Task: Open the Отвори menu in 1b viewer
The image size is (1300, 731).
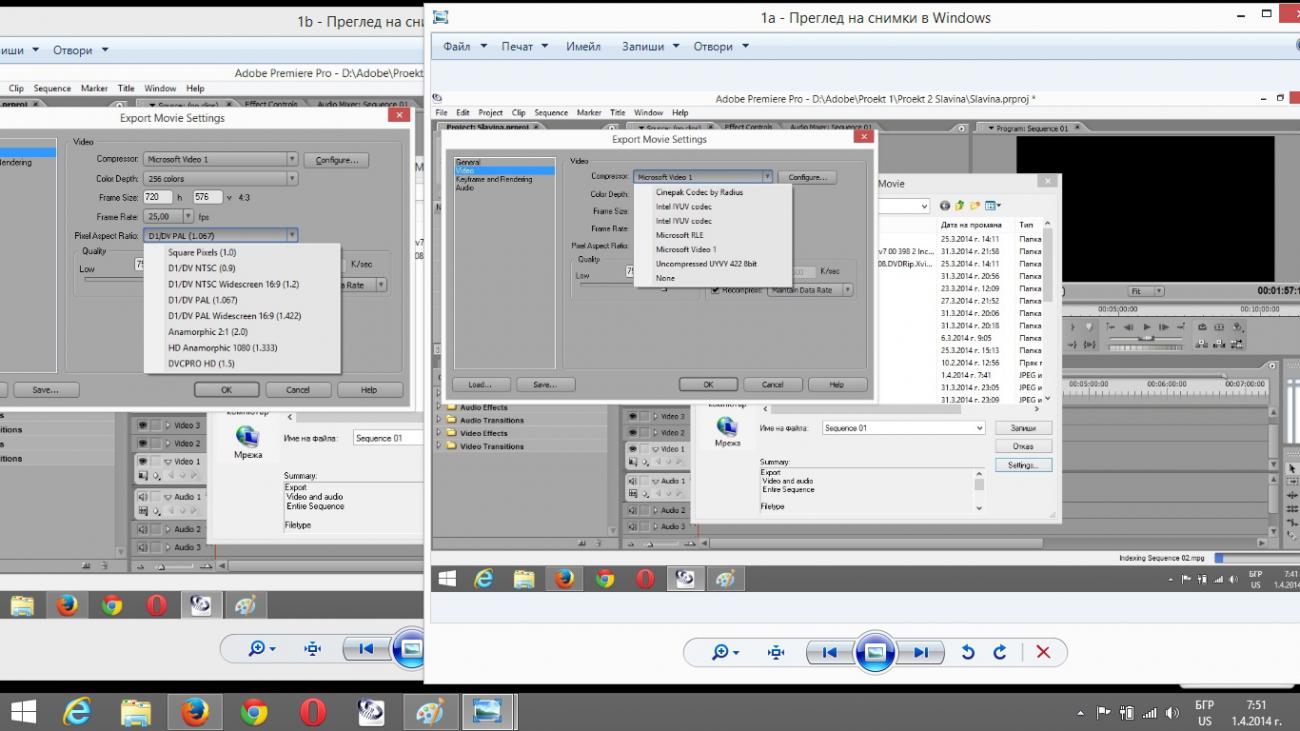Action: [80, 50]
